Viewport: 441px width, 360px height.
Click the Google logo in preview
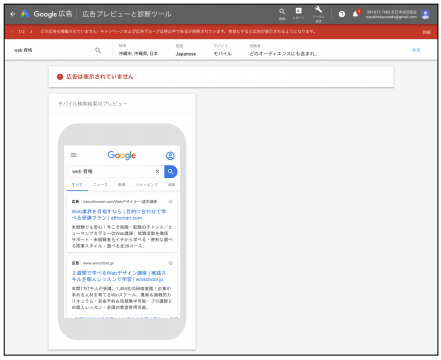pos(122,155)
